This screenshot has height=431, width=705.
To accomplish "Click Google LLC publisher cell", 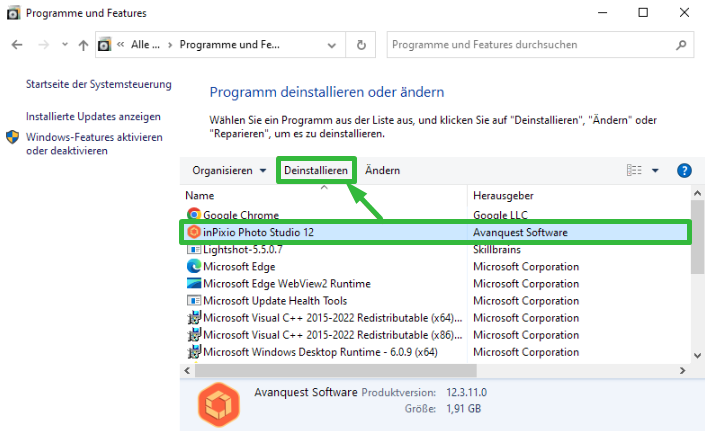I will coord(500,215).
